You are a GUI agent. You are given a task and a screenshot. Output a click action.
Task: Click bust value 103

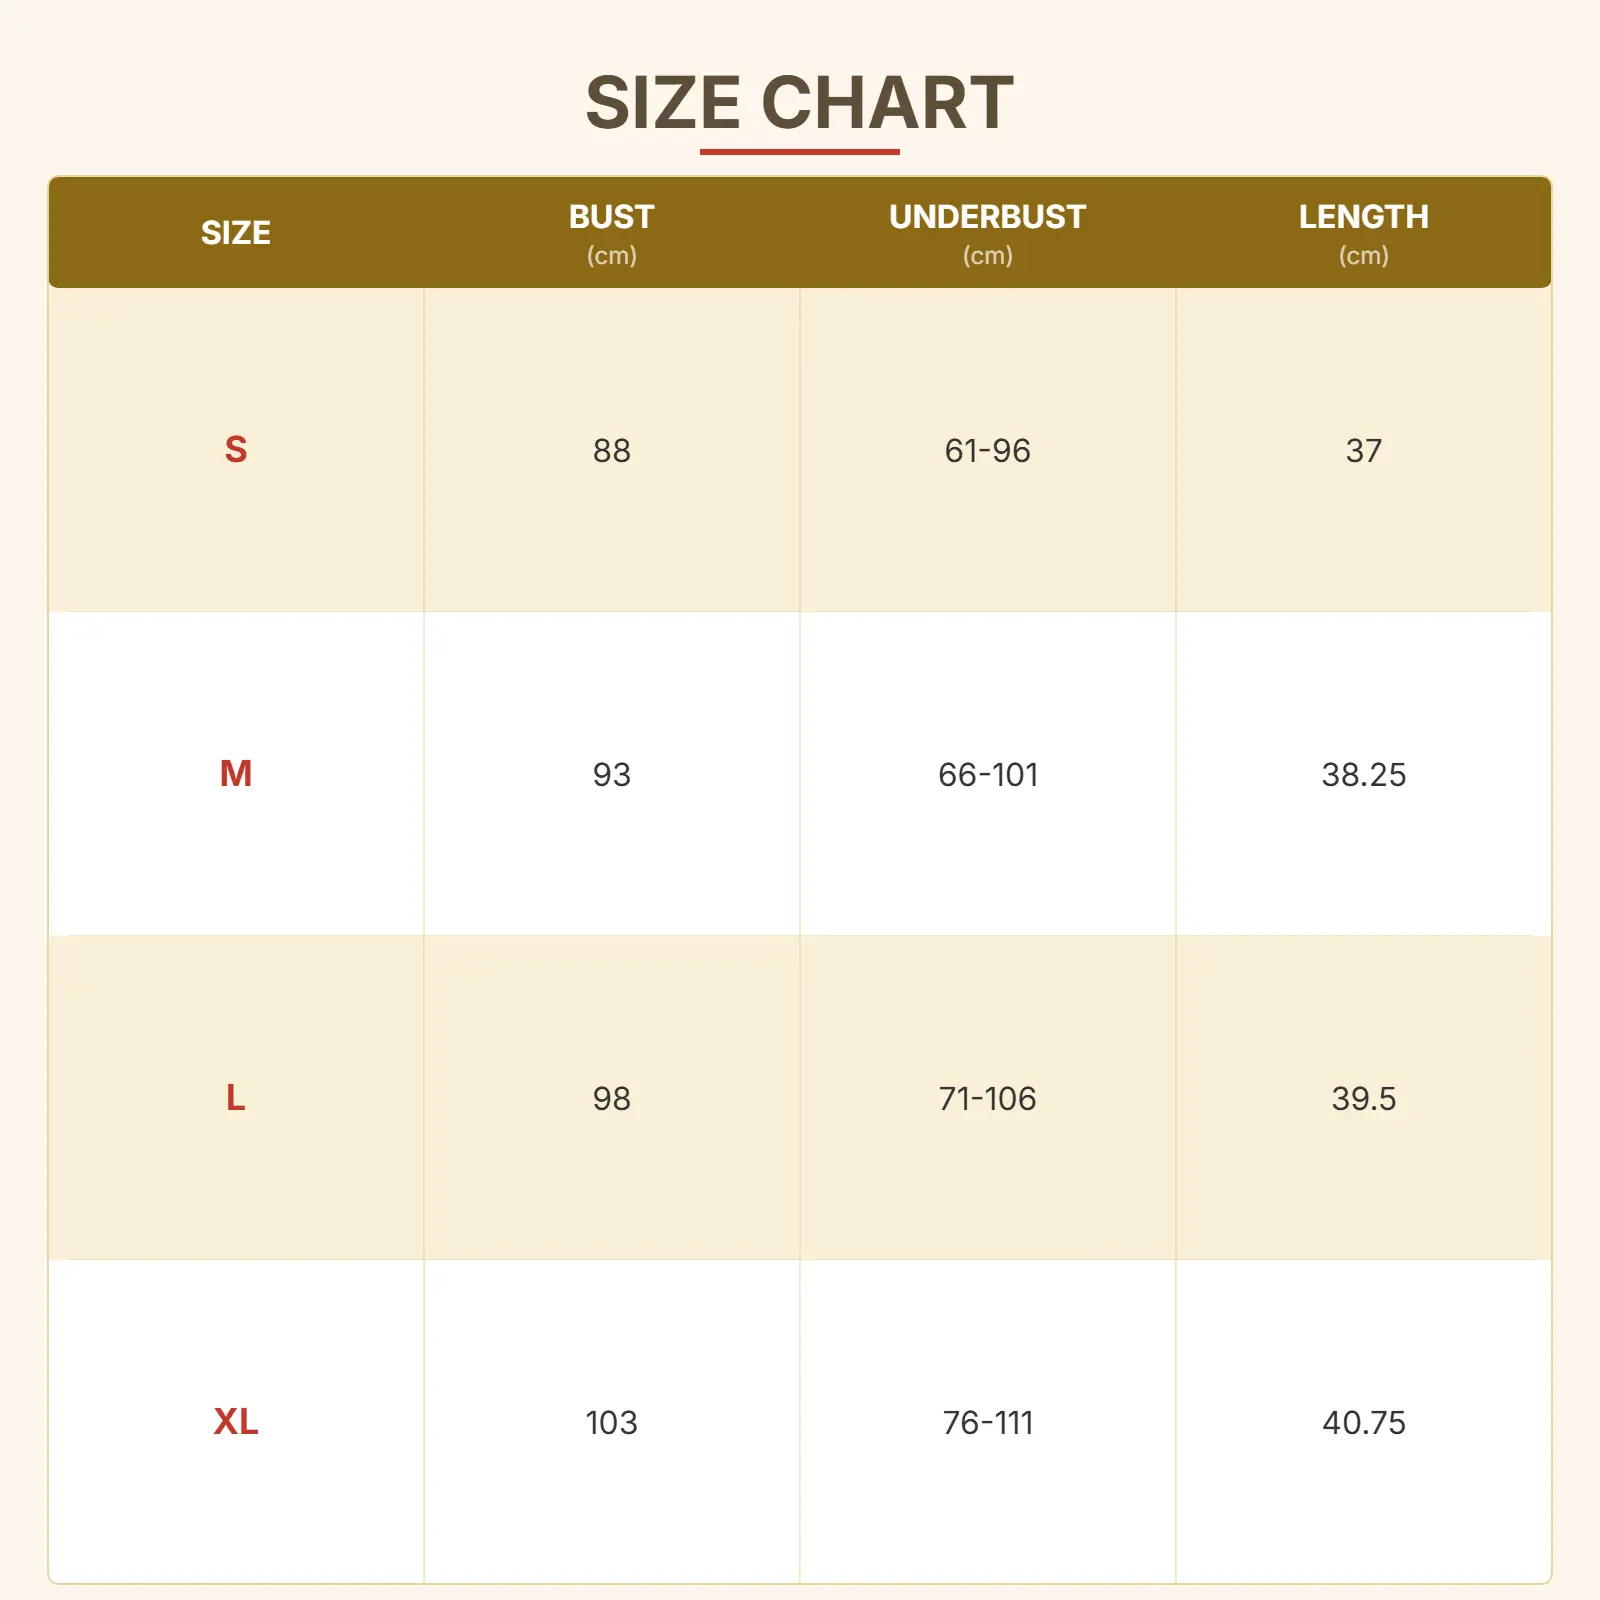pyautogui.click(x=611, y=1423)
